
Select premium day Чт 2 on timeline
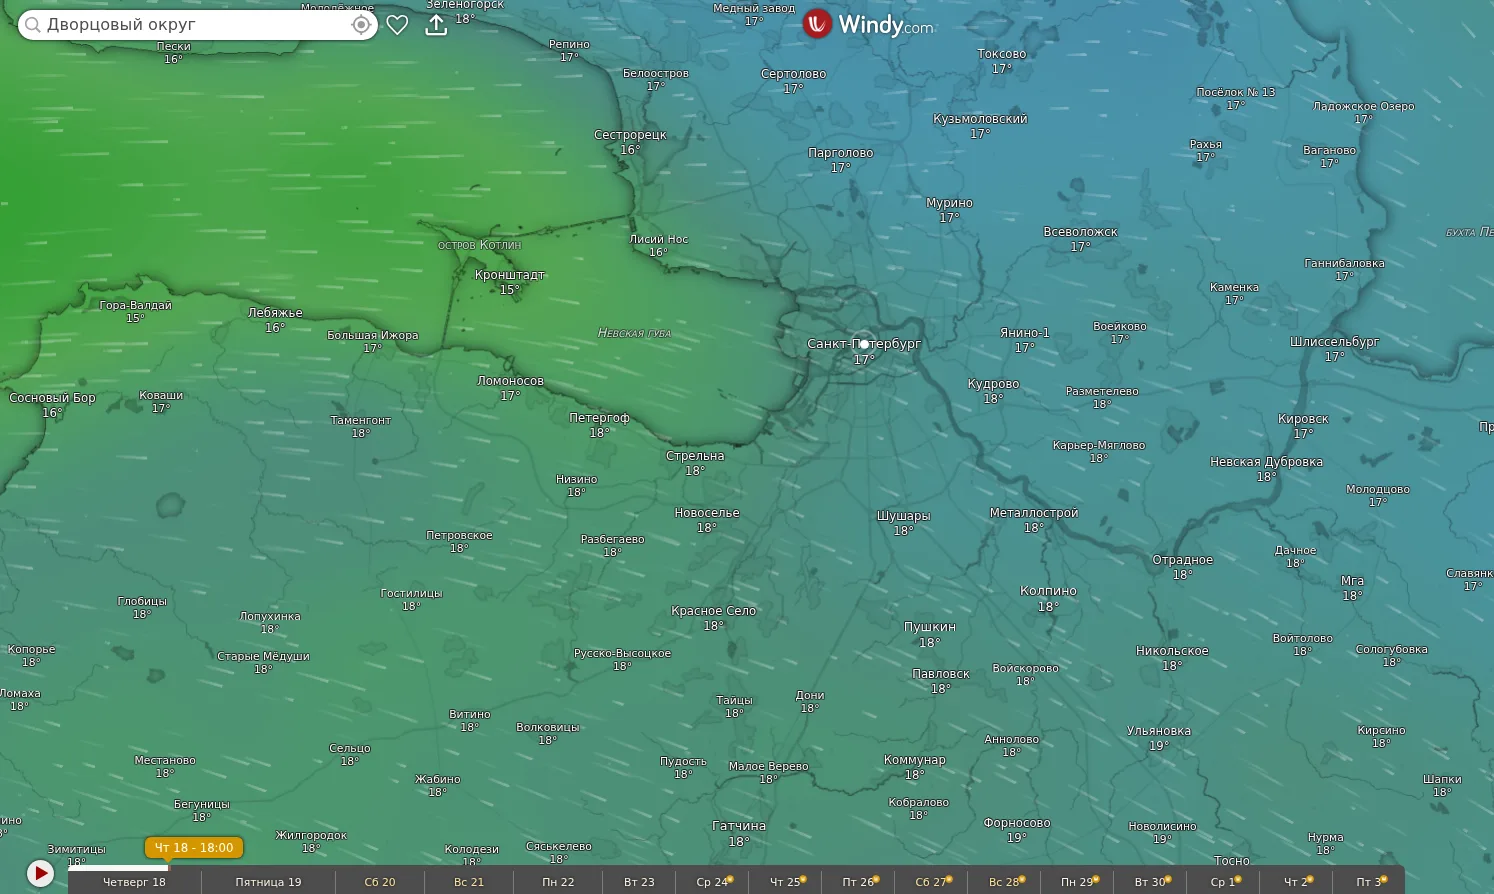[x=1297, y=882]
